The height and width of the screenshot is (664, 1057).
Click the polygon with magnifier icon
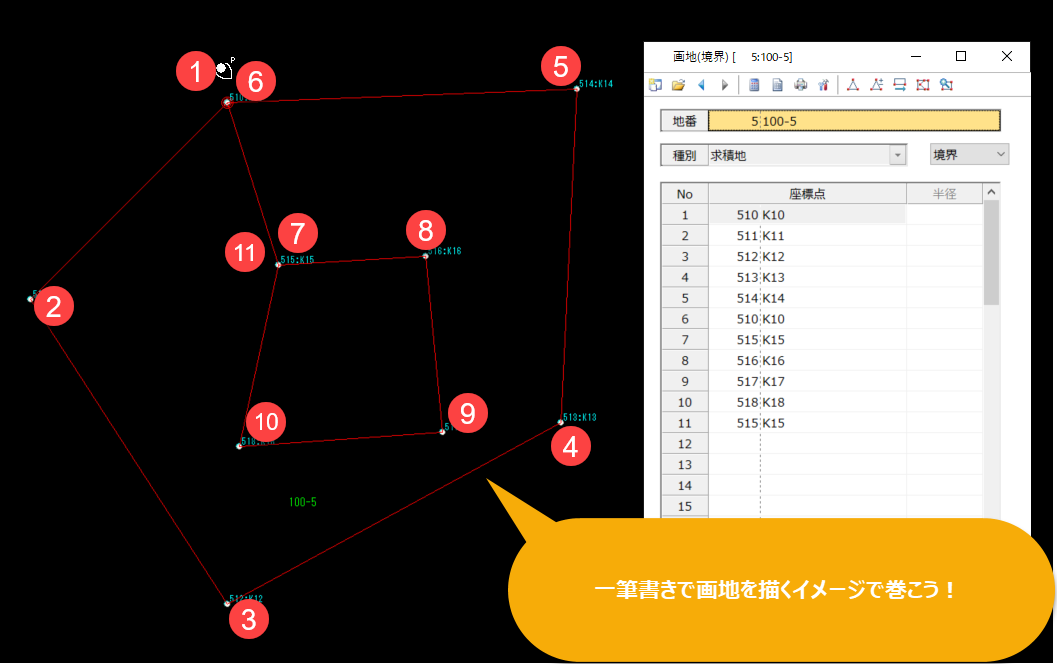[946, 85]
